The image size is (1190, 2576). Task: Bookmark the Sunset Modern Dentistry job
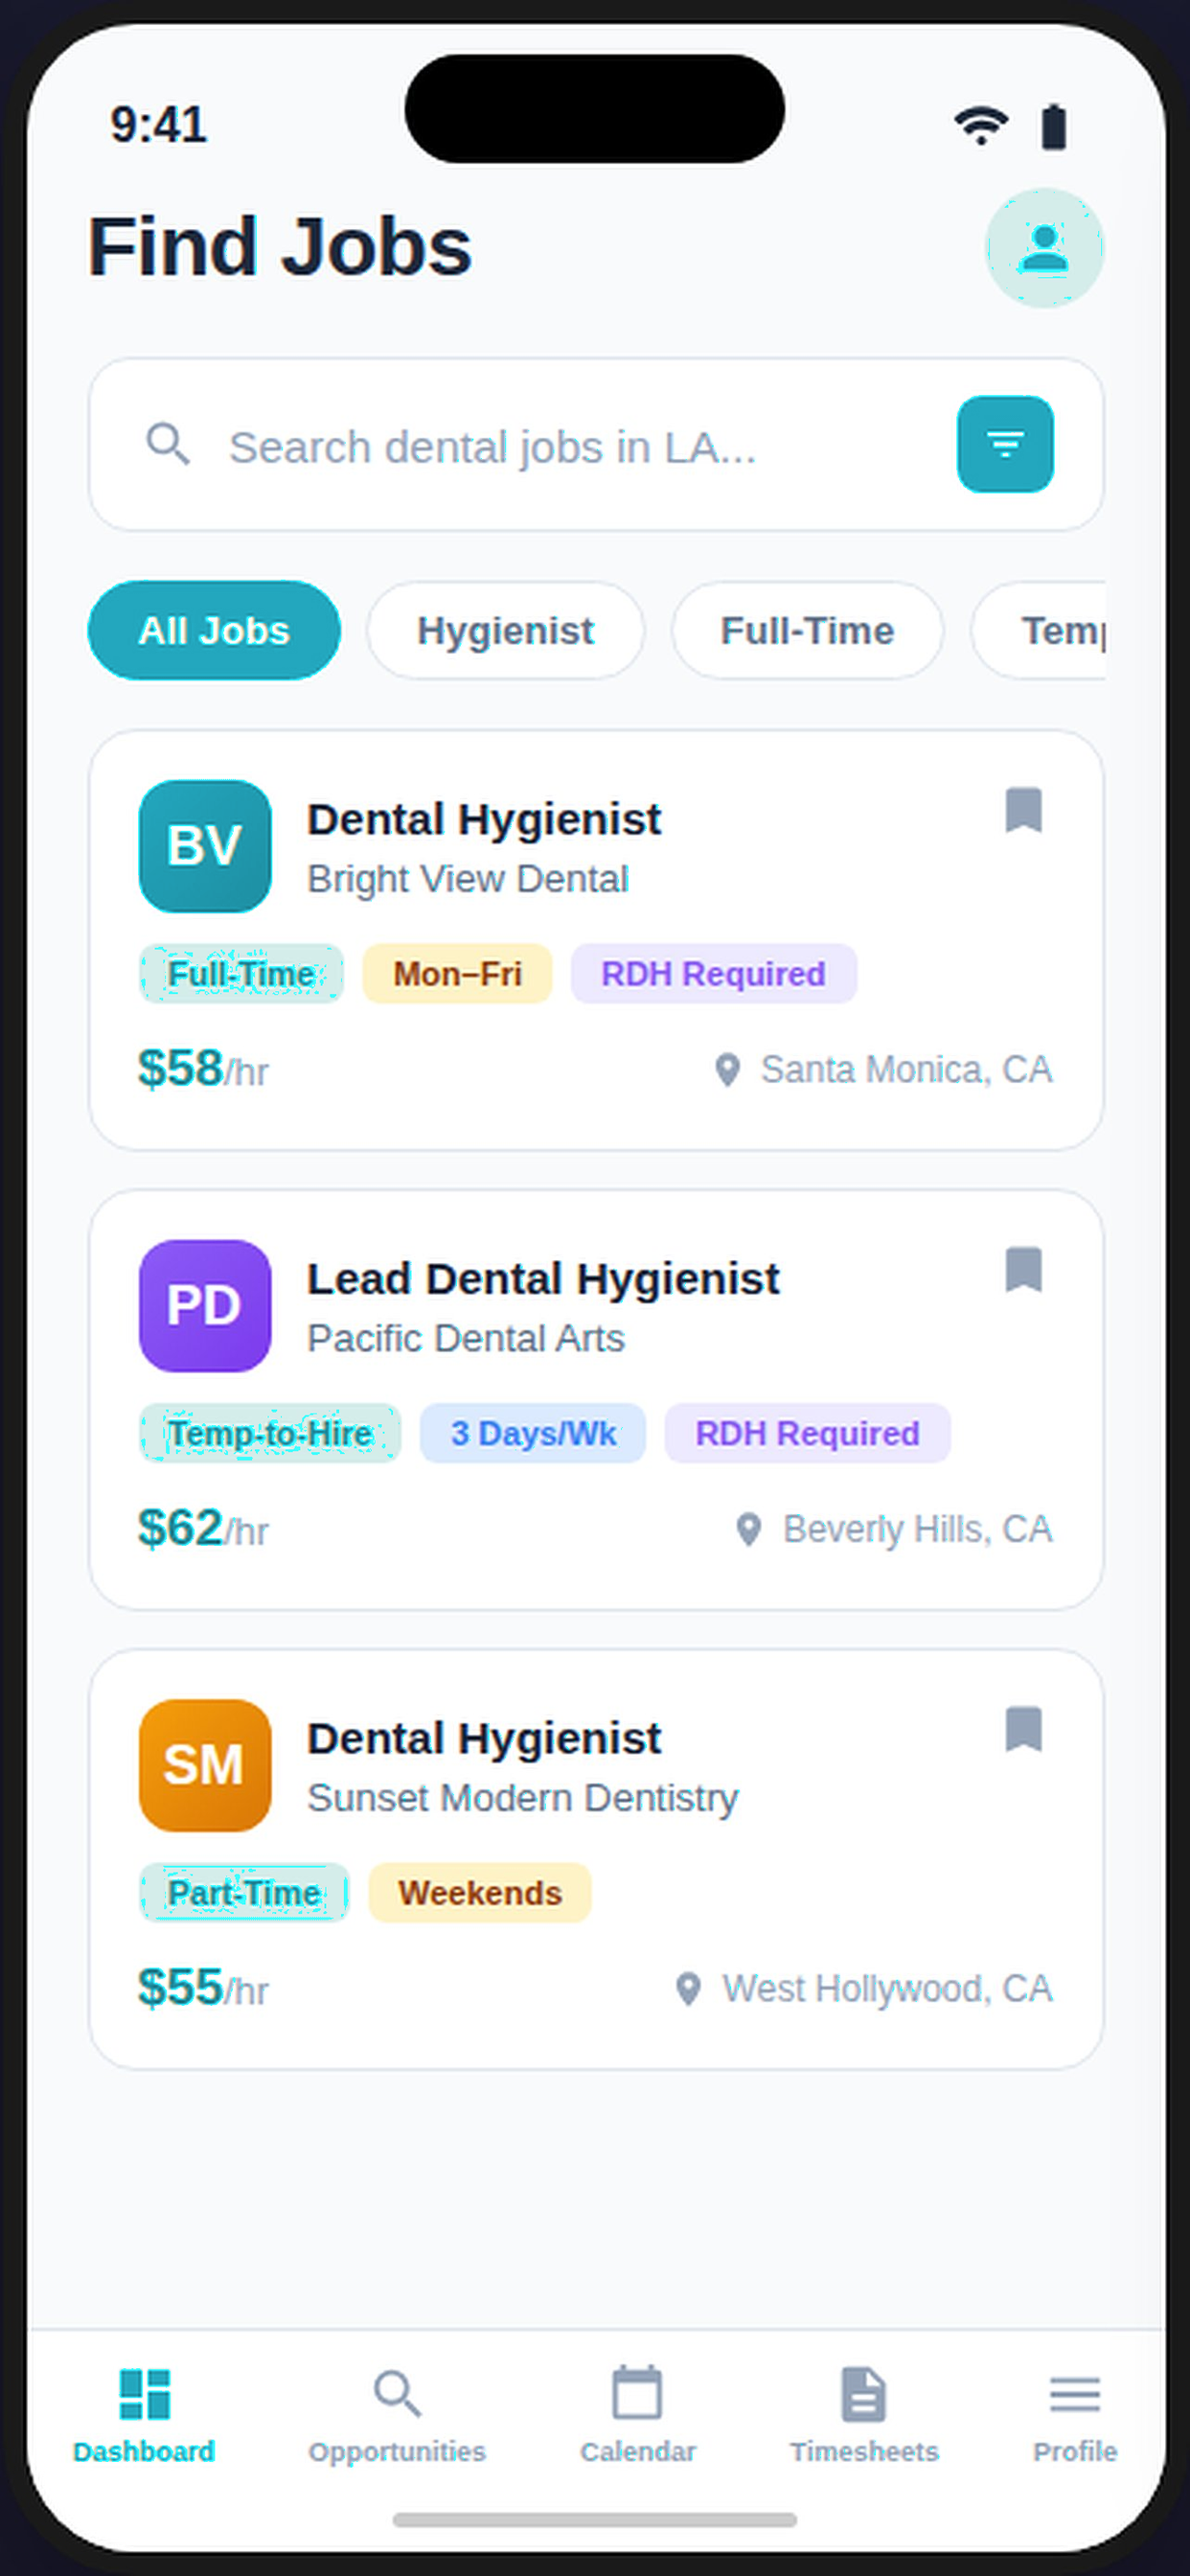(1023, 1729)
